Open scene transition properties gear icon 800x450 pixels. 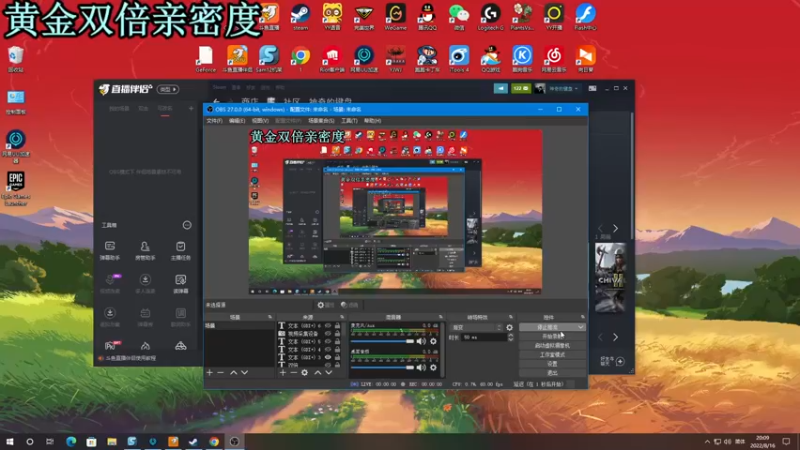coord(509,328)
